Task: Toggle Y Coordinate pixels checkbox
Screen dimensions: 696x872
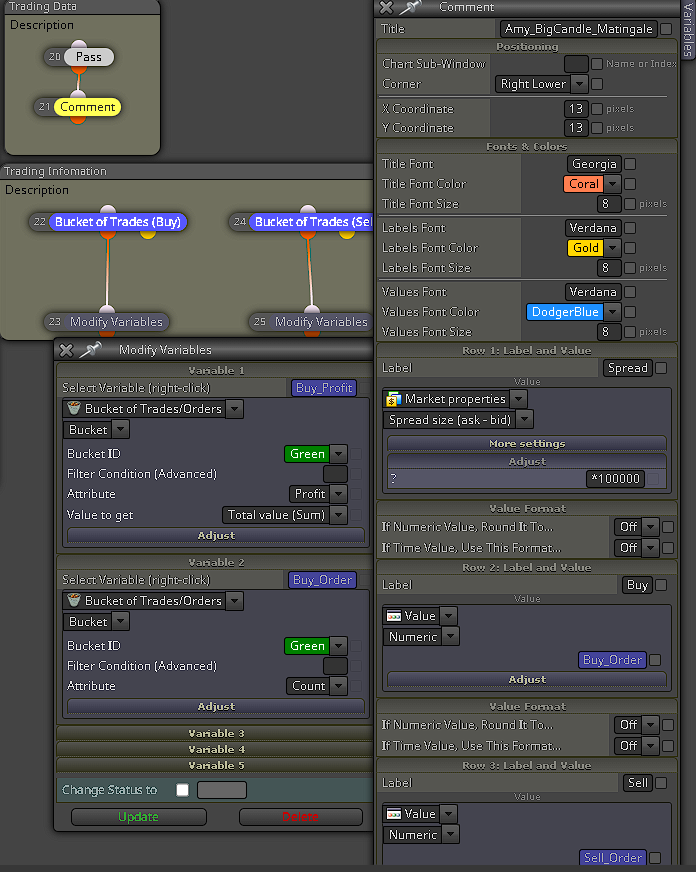Action: click(597, 128)
